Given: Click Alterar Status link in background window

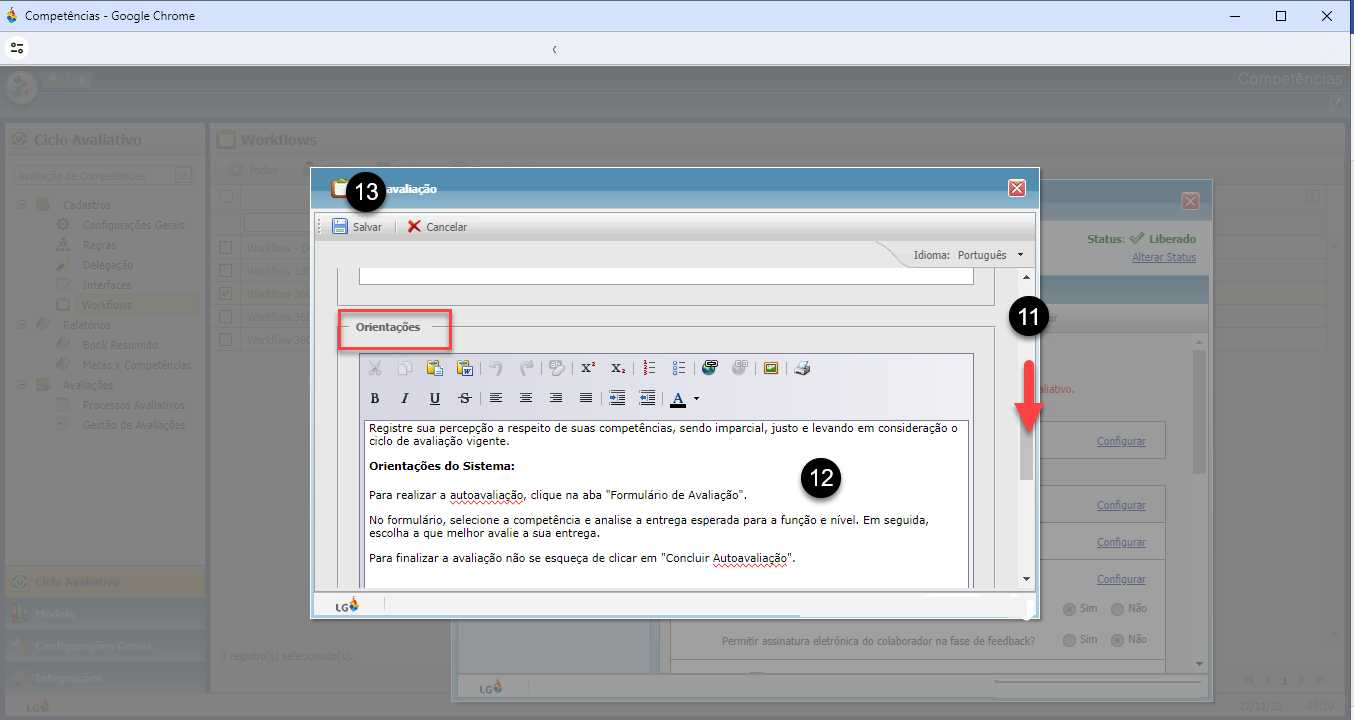Looking at the screenshot, I should point(1164,257).
